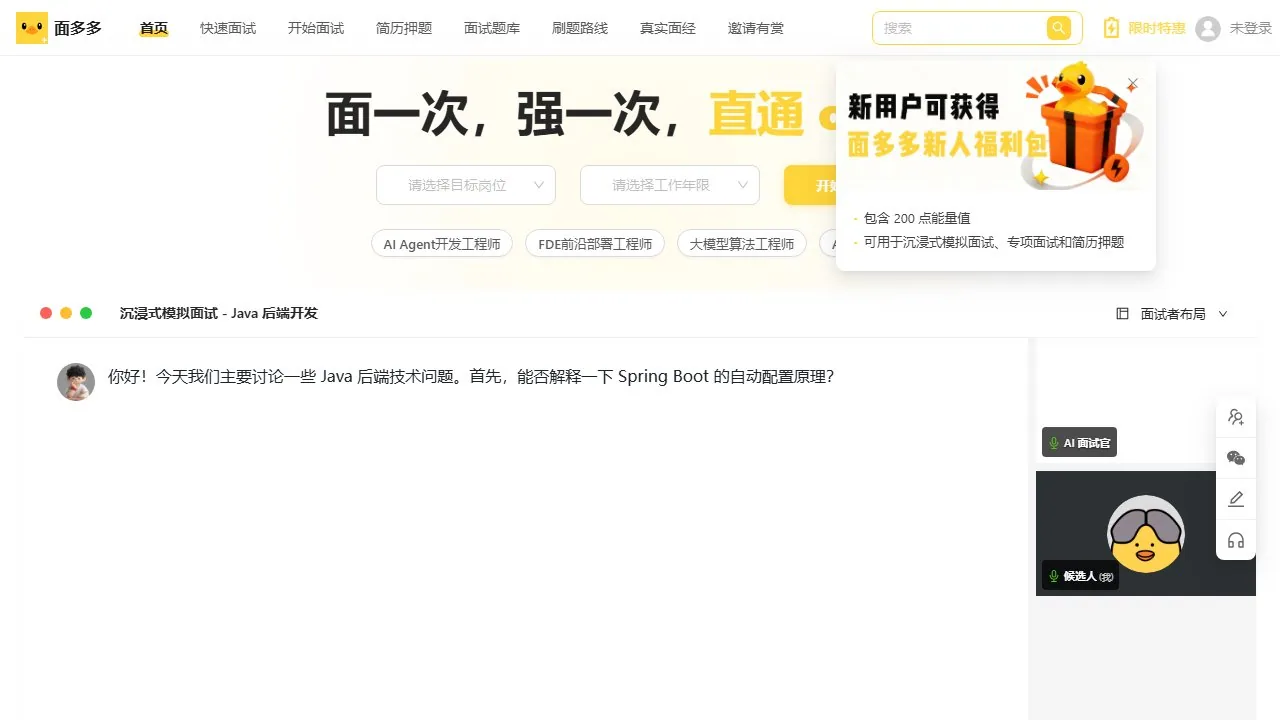Image resolution: width=1280 pixels, height=720 pixels.
Task: Click the 面多多 duck logo icon
Action: (32, 28)
